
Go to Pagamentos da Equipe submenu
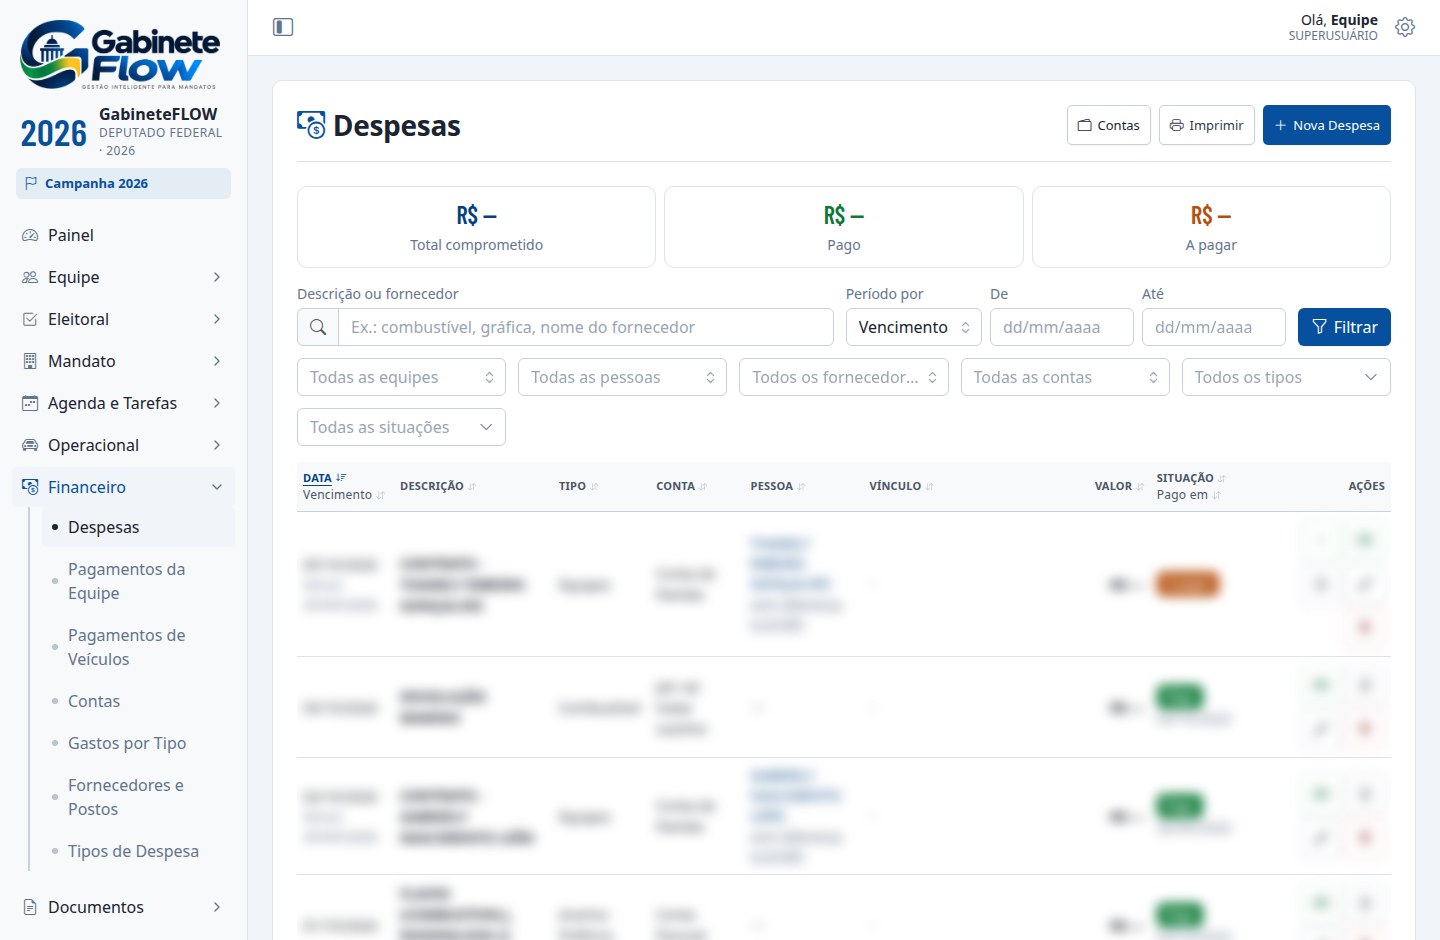click(126, 581)
